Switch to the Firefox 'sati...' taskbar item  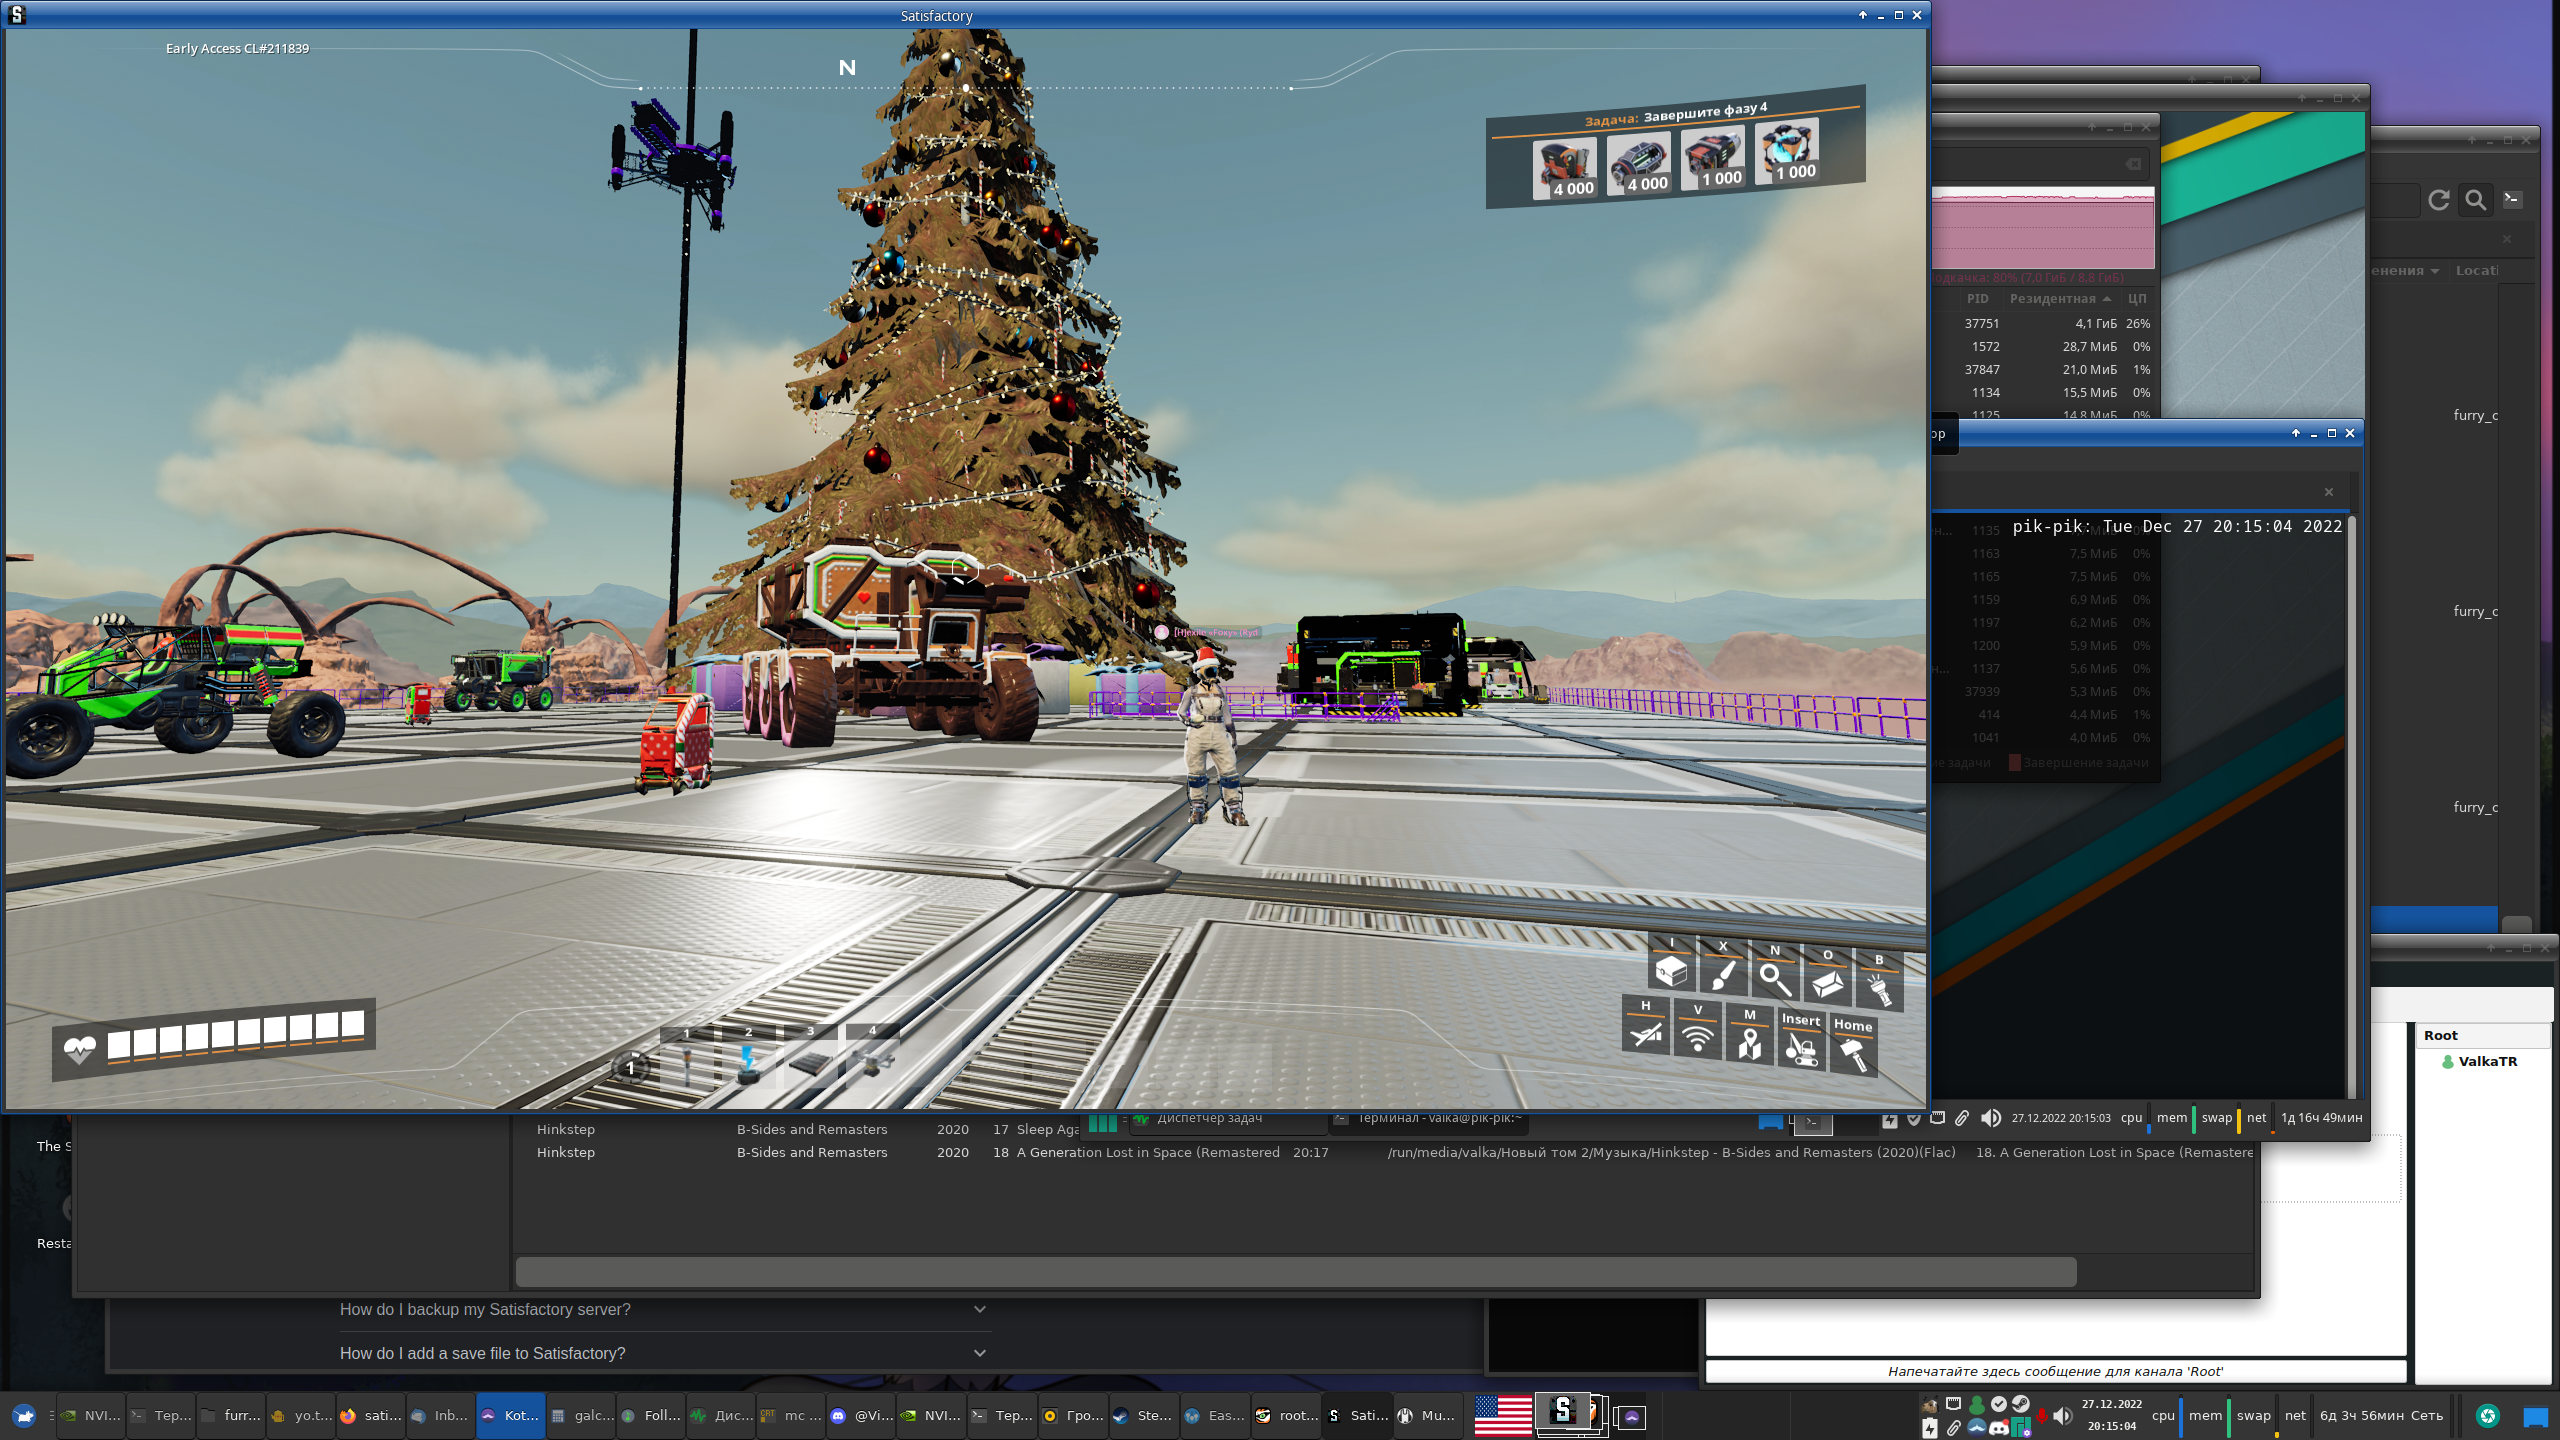click(370, 1416)
